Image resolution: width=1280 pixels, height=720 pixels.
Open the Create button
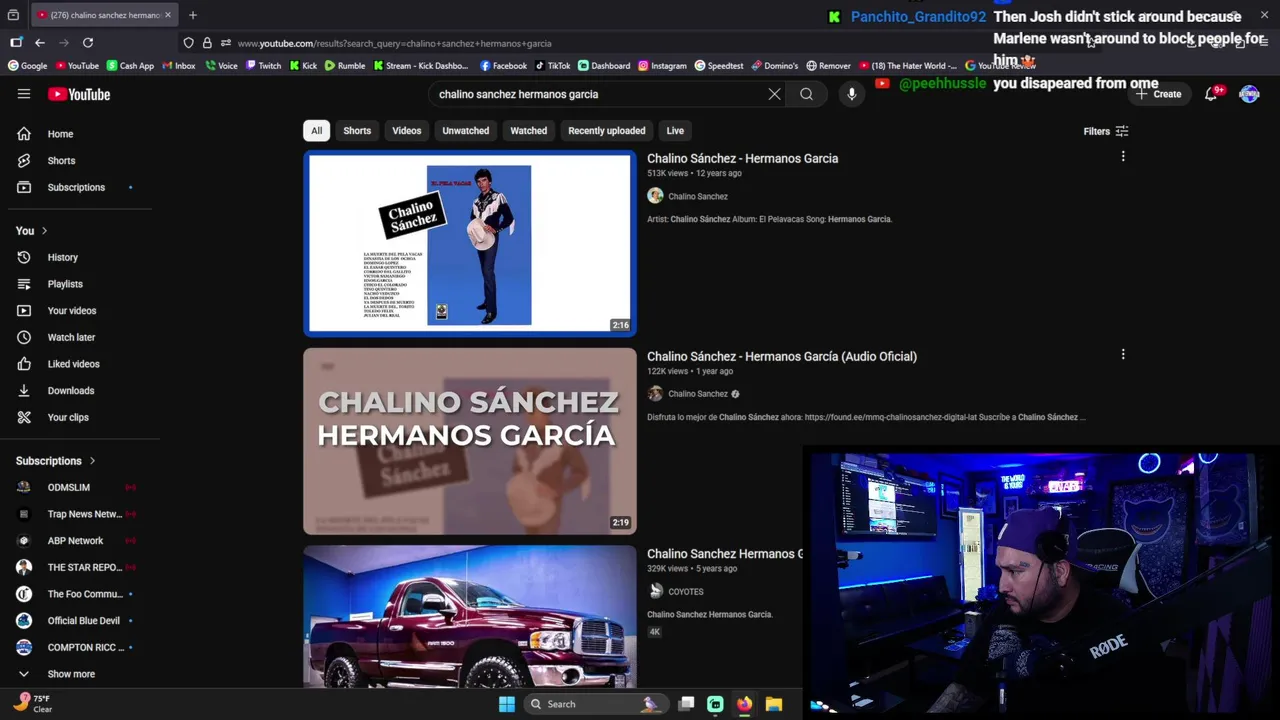tap(1158, 94)
